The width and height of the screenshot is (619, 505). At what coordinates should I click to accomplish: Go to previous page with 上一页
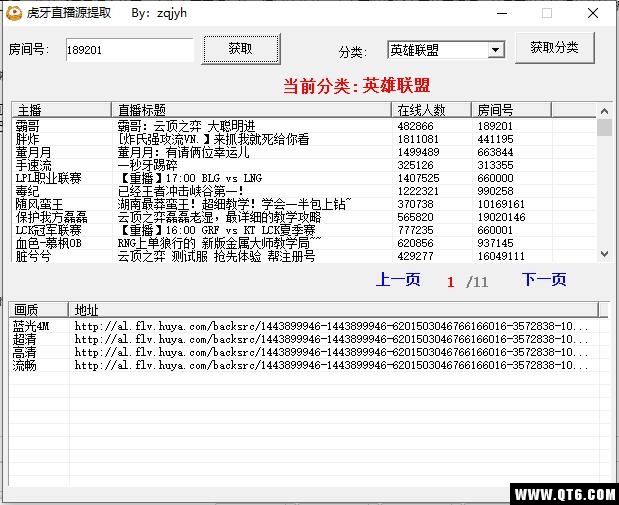click(398, 280)
